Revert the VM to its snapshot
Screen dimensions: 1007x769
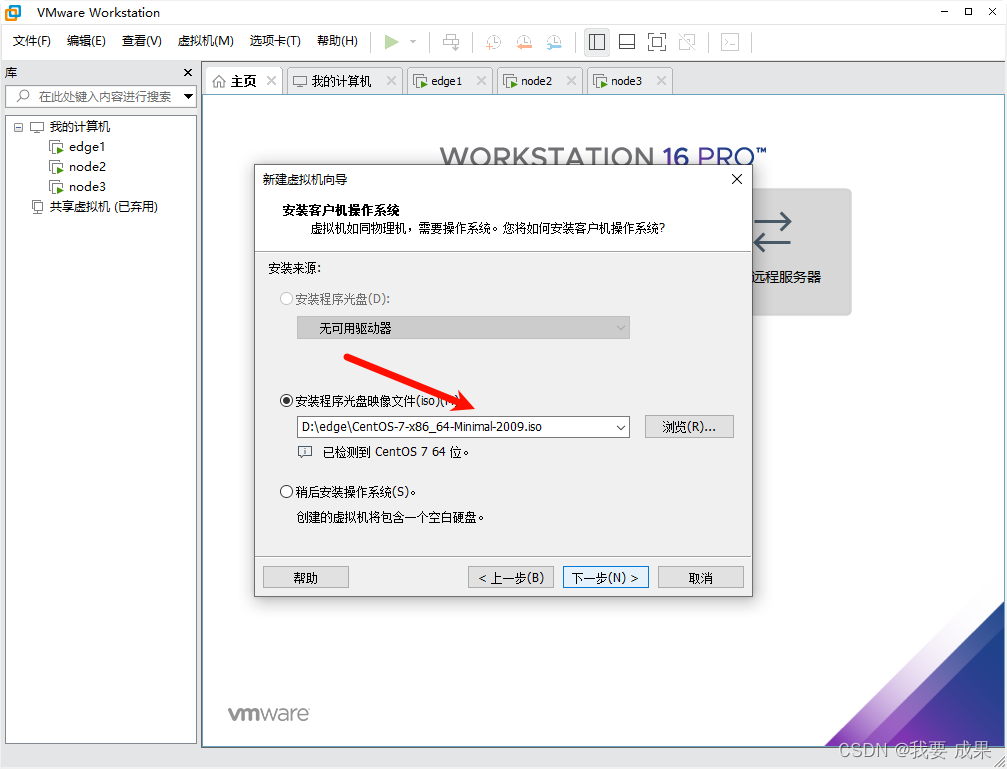524,42
